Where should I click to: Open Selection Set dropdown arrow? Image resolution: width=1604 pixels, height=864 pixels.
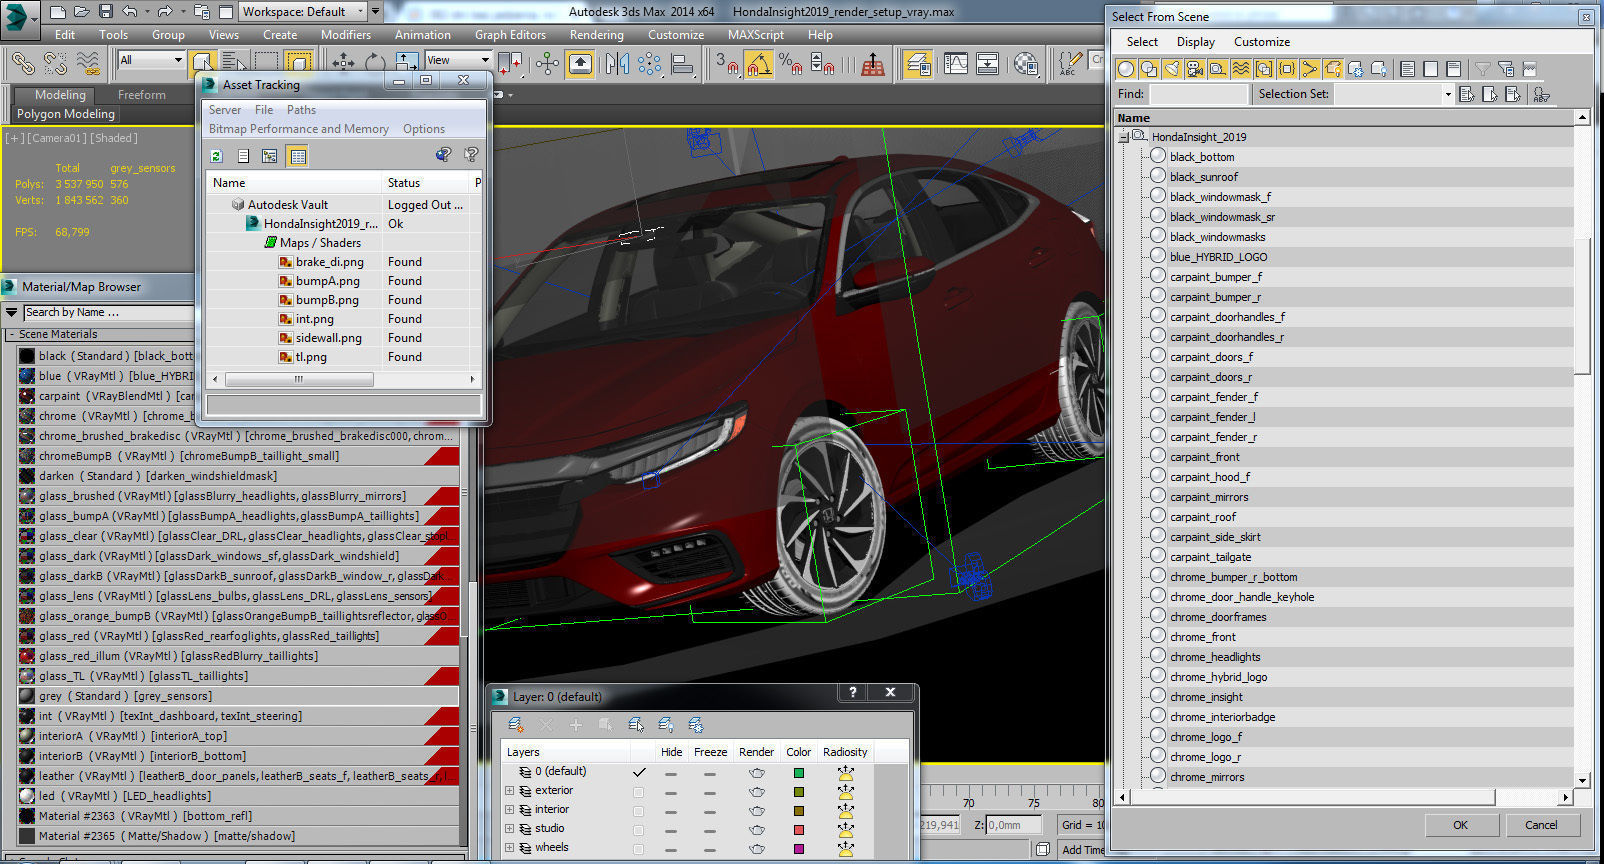coord(1447,94)
